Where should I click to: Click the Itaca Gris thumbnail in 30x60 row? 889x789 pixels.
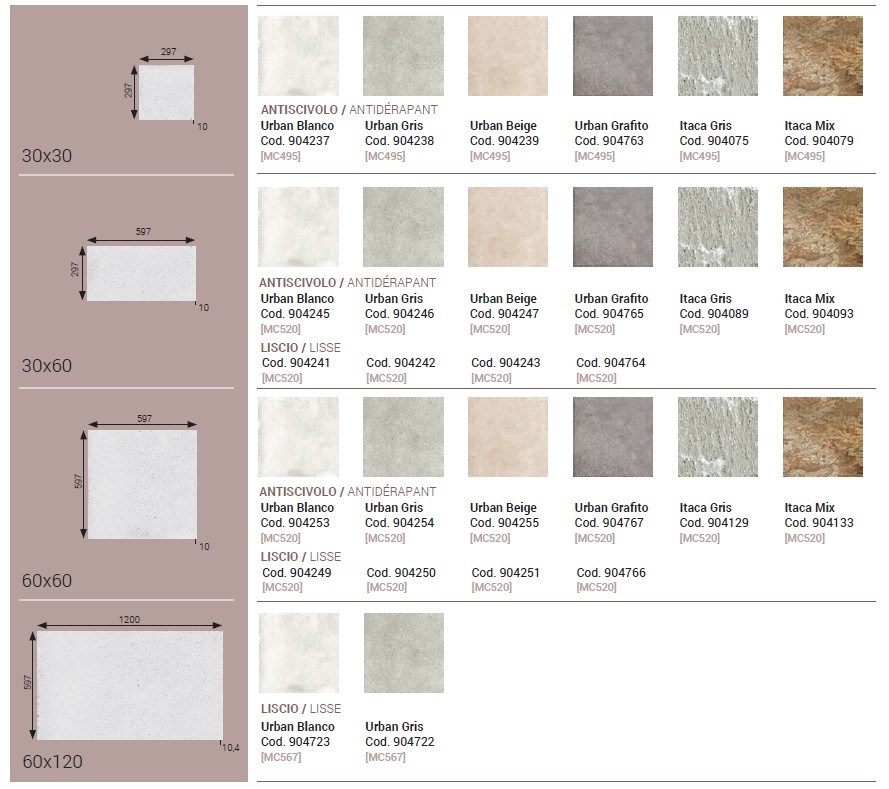pyautogui.click(x=718, y=227)
